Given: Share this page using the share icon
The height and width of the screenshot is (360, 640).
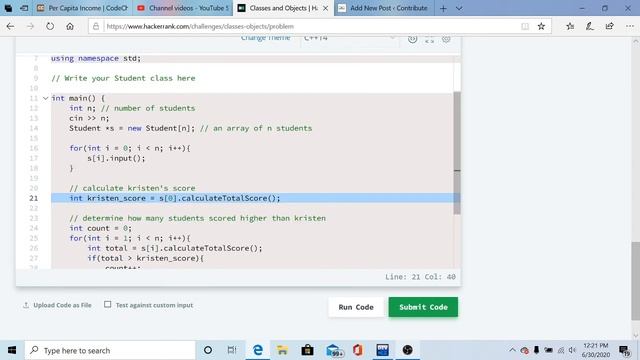Looking at the screenshot, I should coord(609,26).
